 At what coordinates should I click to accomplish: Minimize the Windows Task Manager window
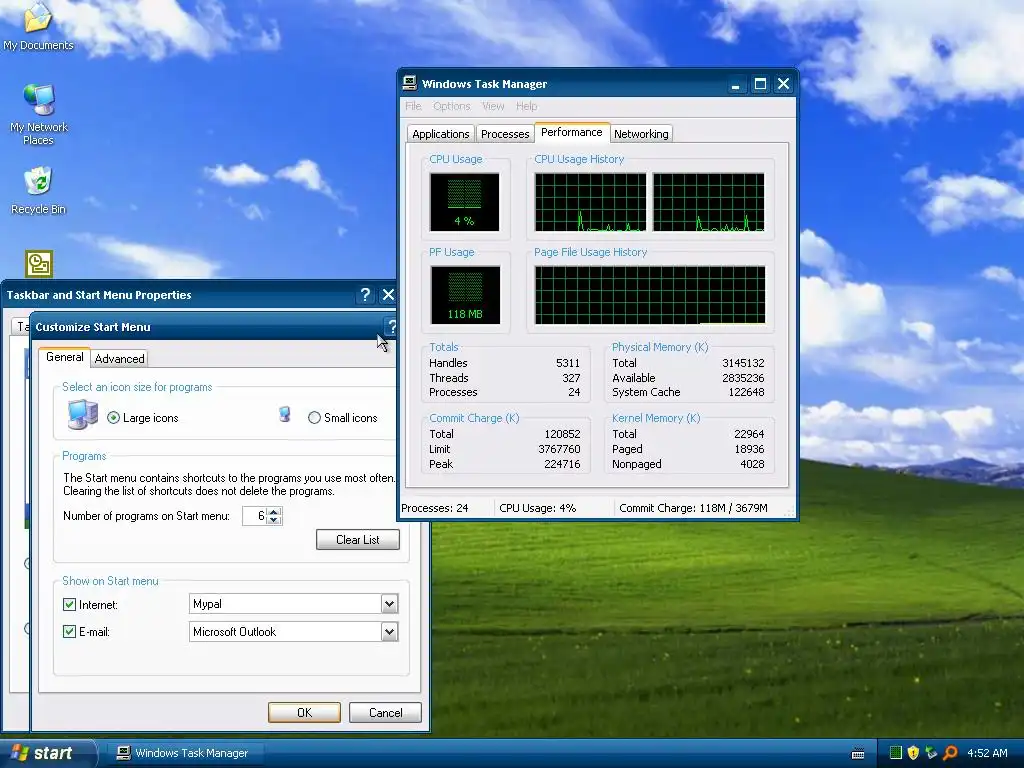[x=736, y=84]
